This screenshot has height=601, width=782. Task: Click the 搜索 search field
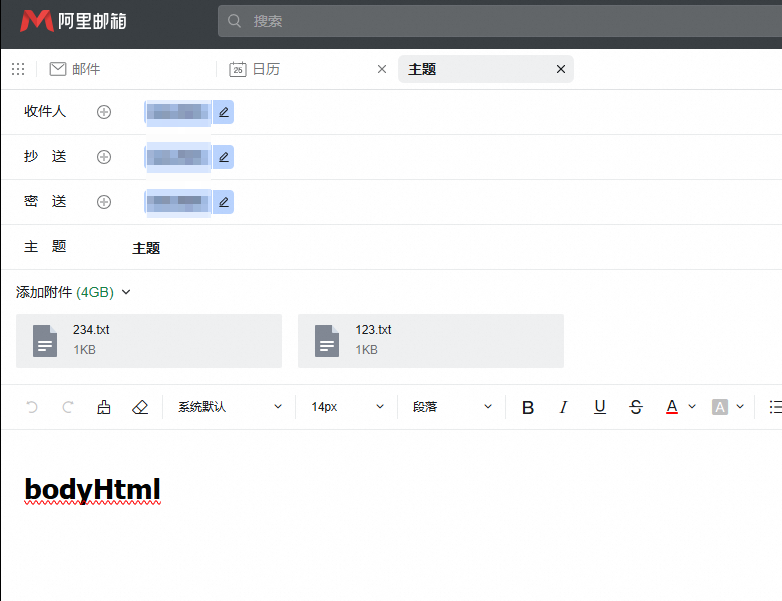[x=500, y=20]
